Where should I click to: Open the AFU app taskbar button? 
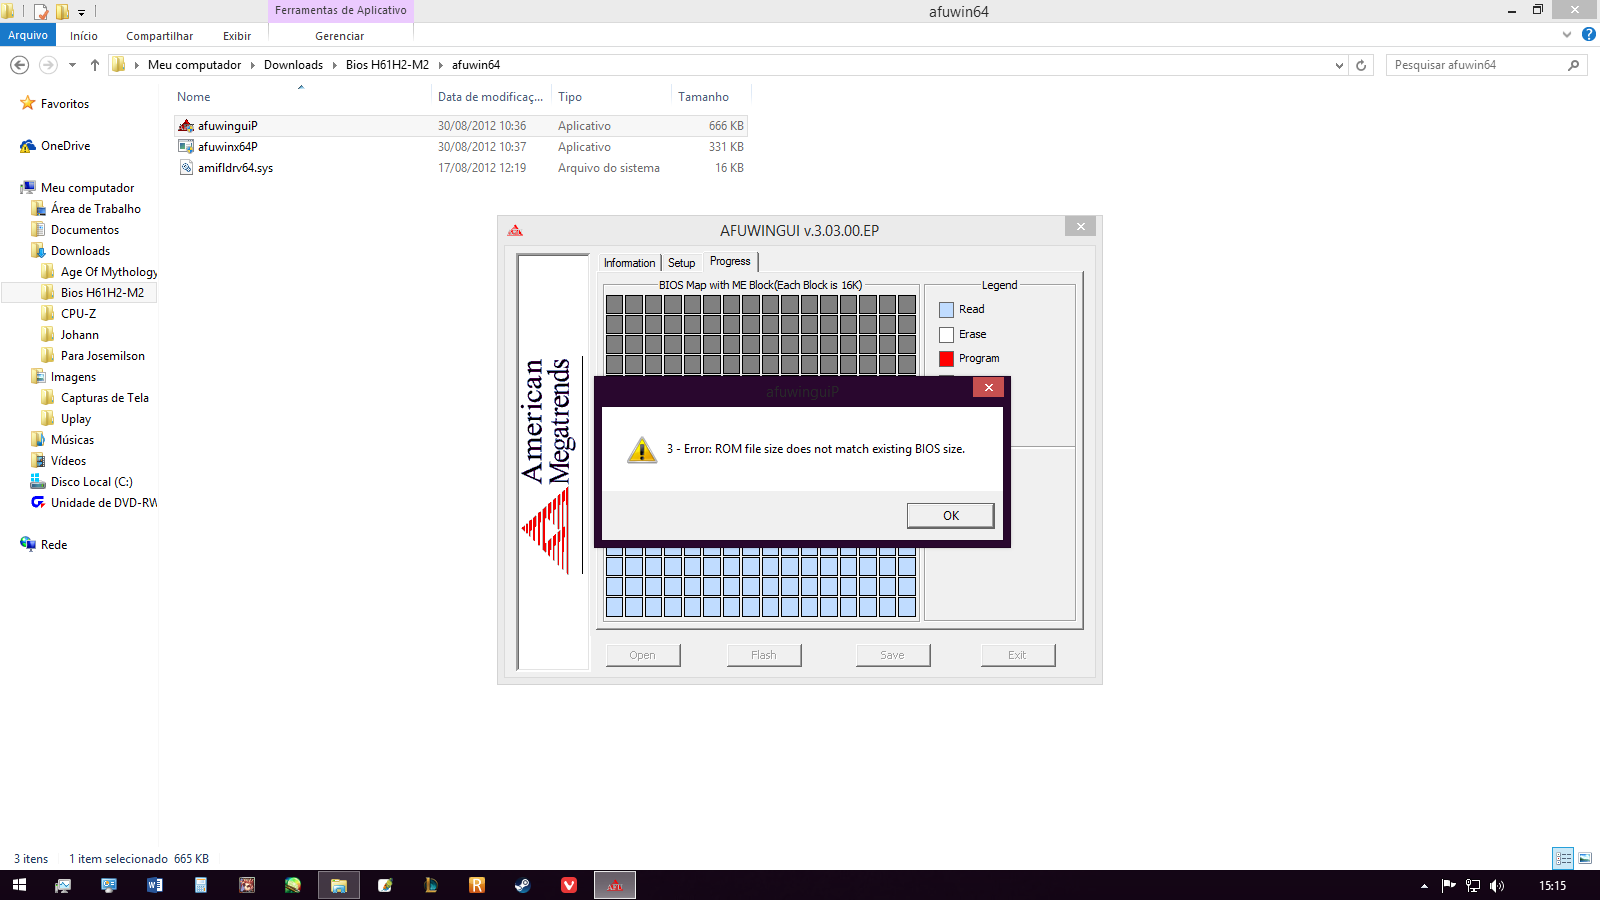(615, 885)
